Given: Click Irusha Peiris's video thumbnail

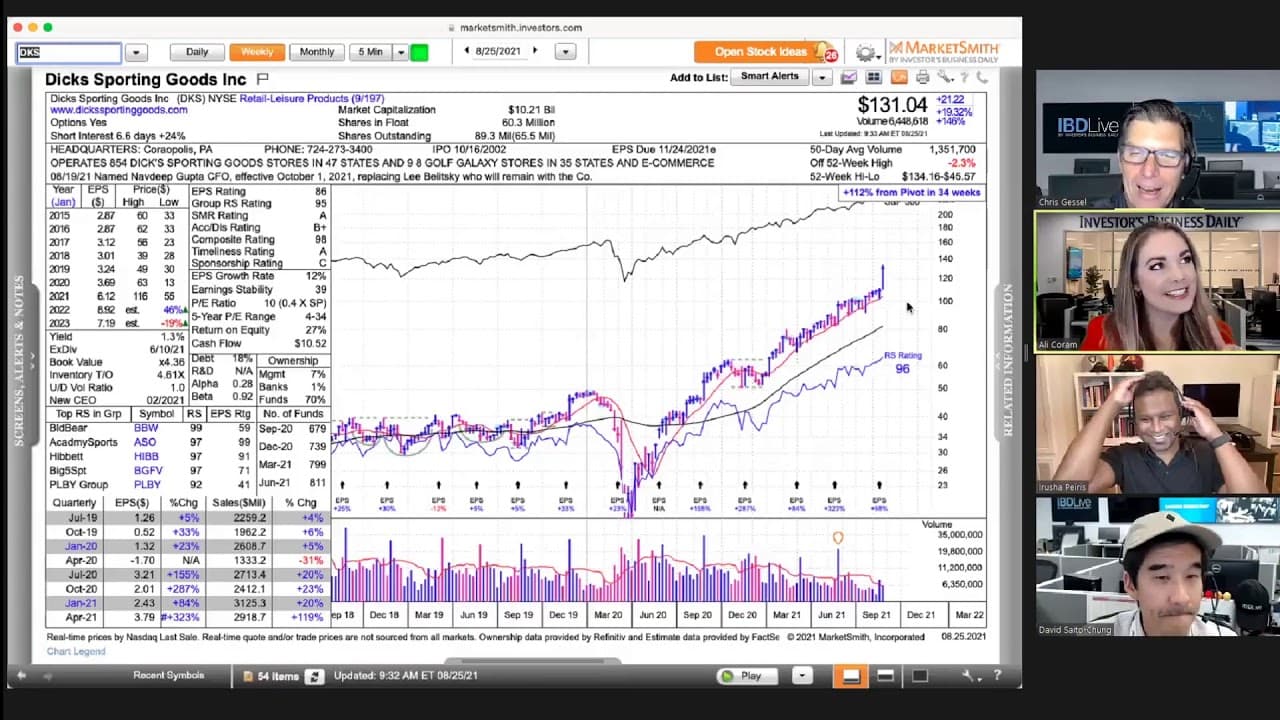Looking at the screenshot, I should pyautogui.click(x=1157, y=424).
